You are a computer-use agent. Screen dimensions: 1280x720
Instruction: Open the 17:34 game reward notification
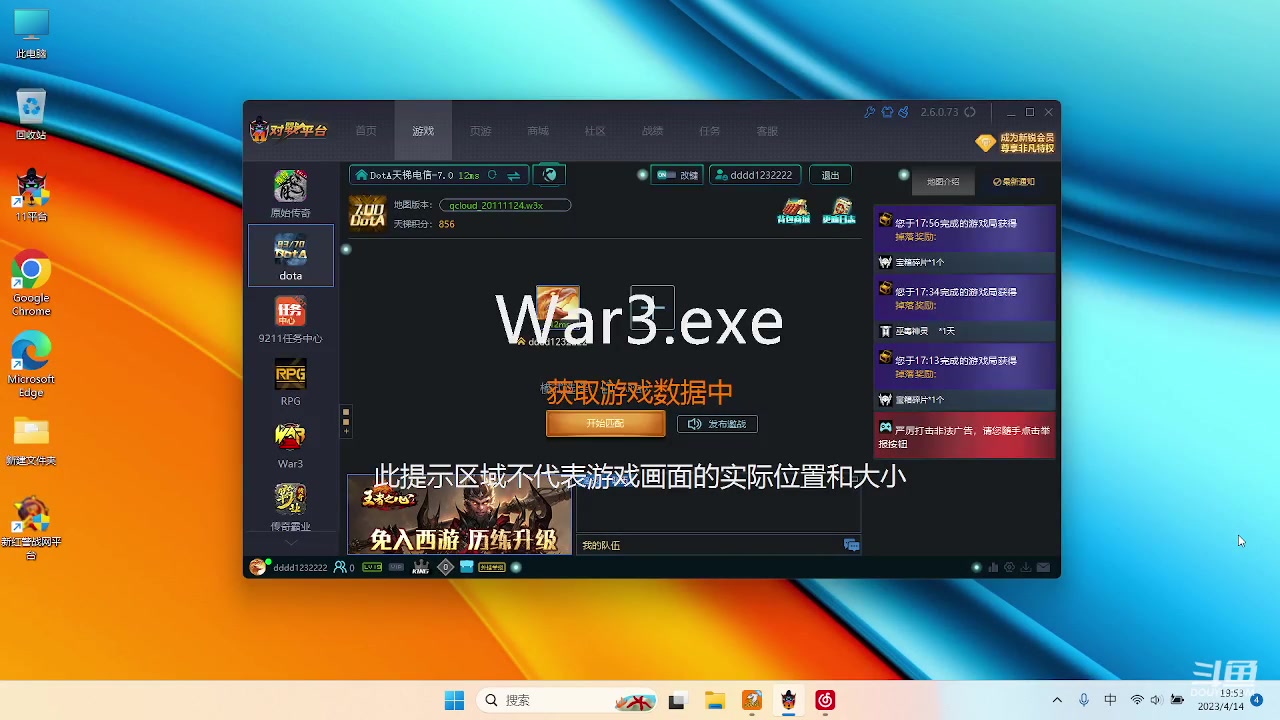(x=965, y=298)
